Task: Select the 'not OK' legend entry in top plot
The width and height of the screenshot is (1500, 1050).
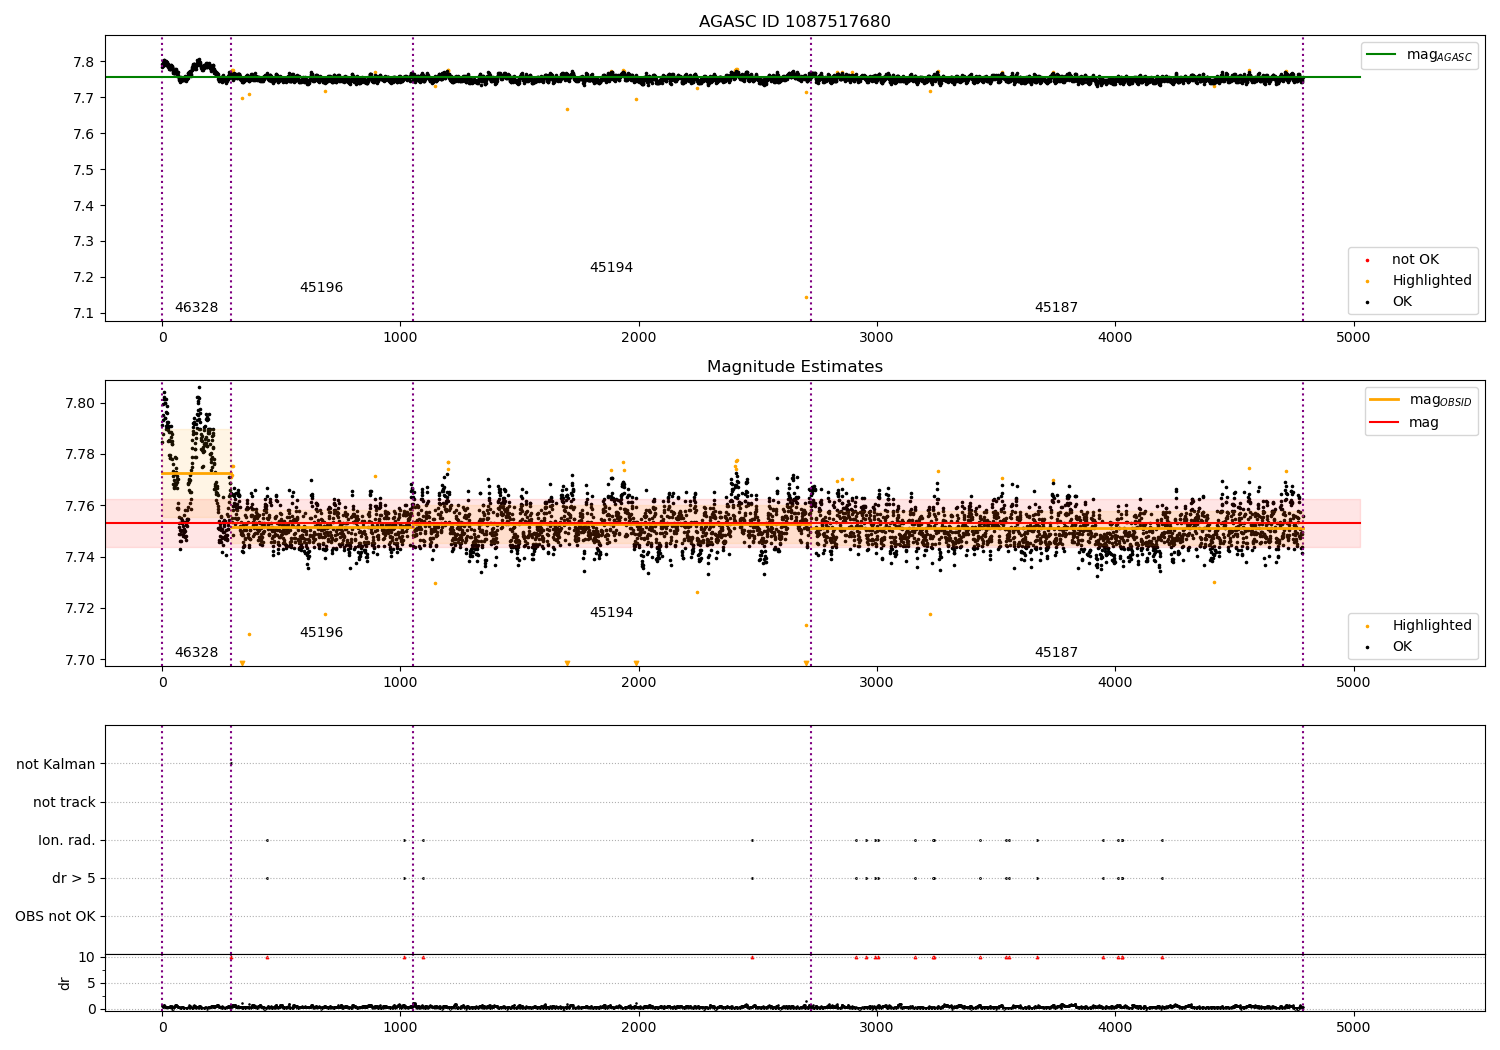Action: pos(1415,260)
